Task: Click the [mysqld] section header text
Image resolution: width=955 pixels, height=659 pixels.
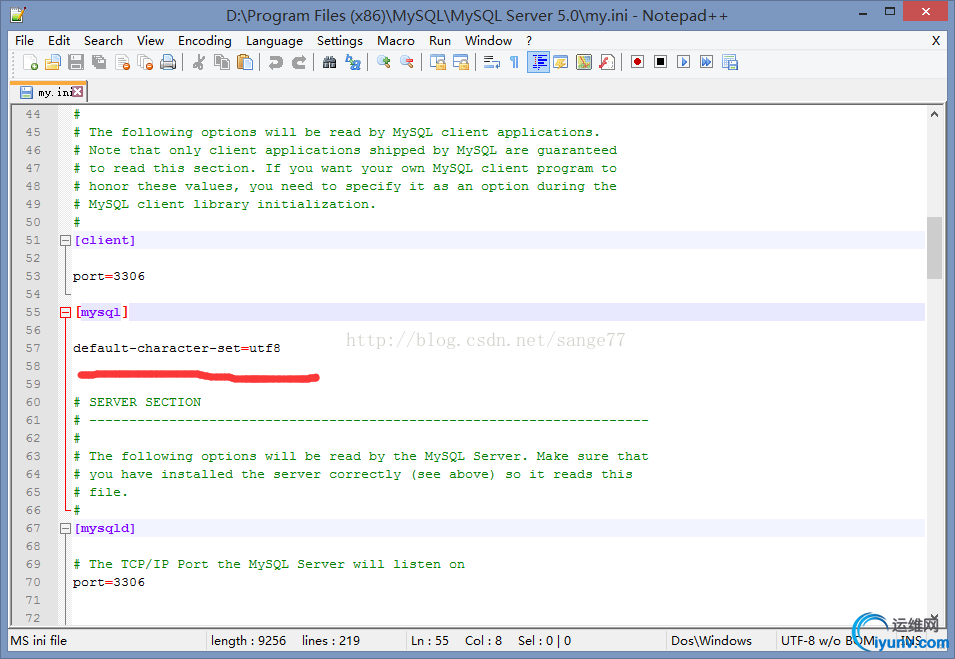Action: click(x=105, y=529)
